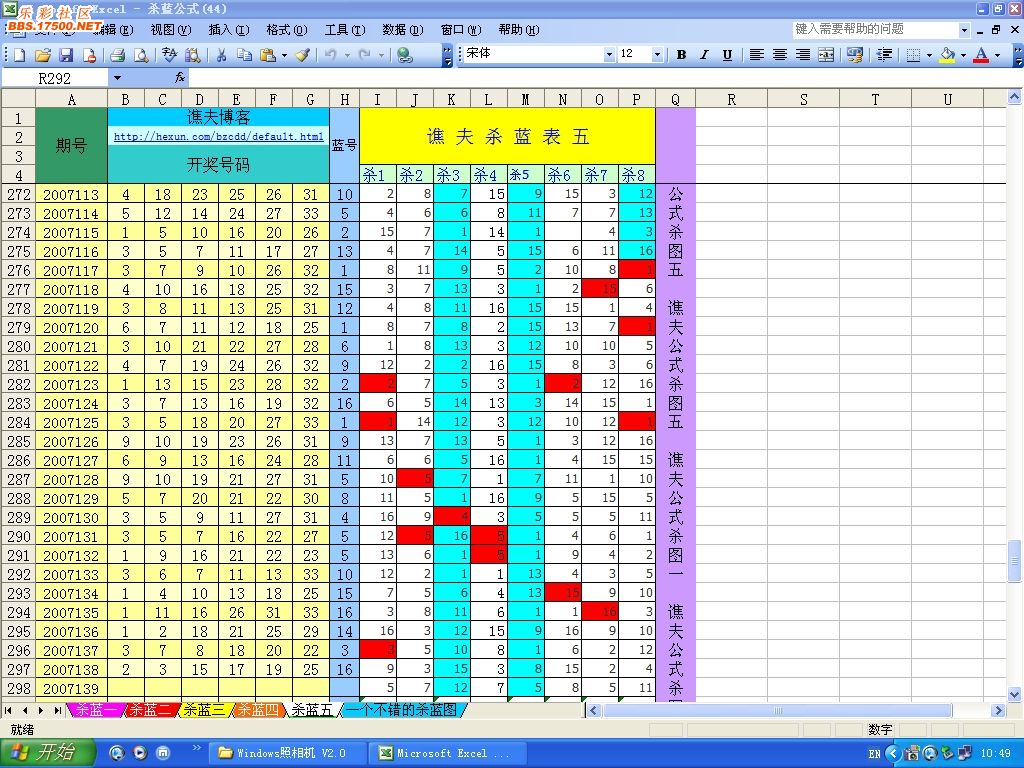Expand the Borders dropdown arrow

coord(929,55)
